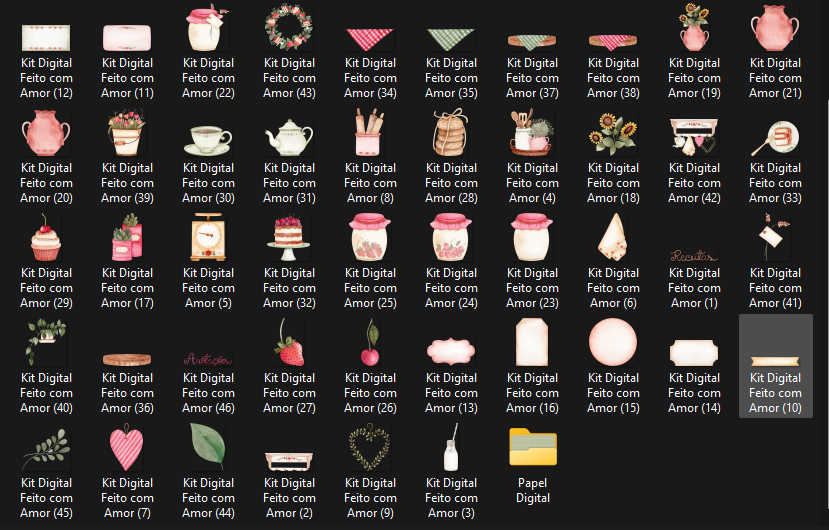Click the green leaf file (44)
829x530 pixels.
208,471
